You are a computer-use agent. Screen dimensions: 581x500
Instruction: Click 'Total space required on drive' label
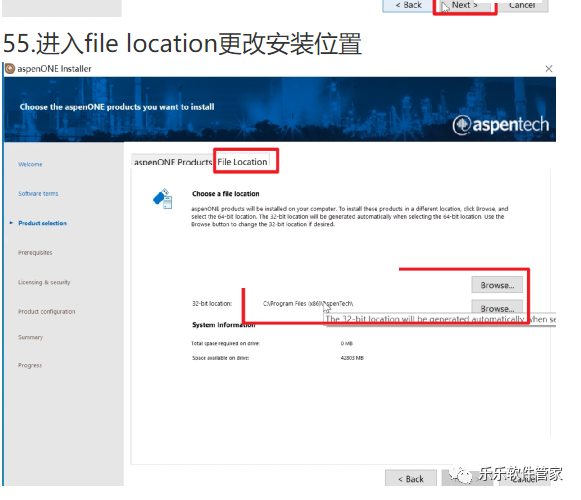[x=225, y=343]
